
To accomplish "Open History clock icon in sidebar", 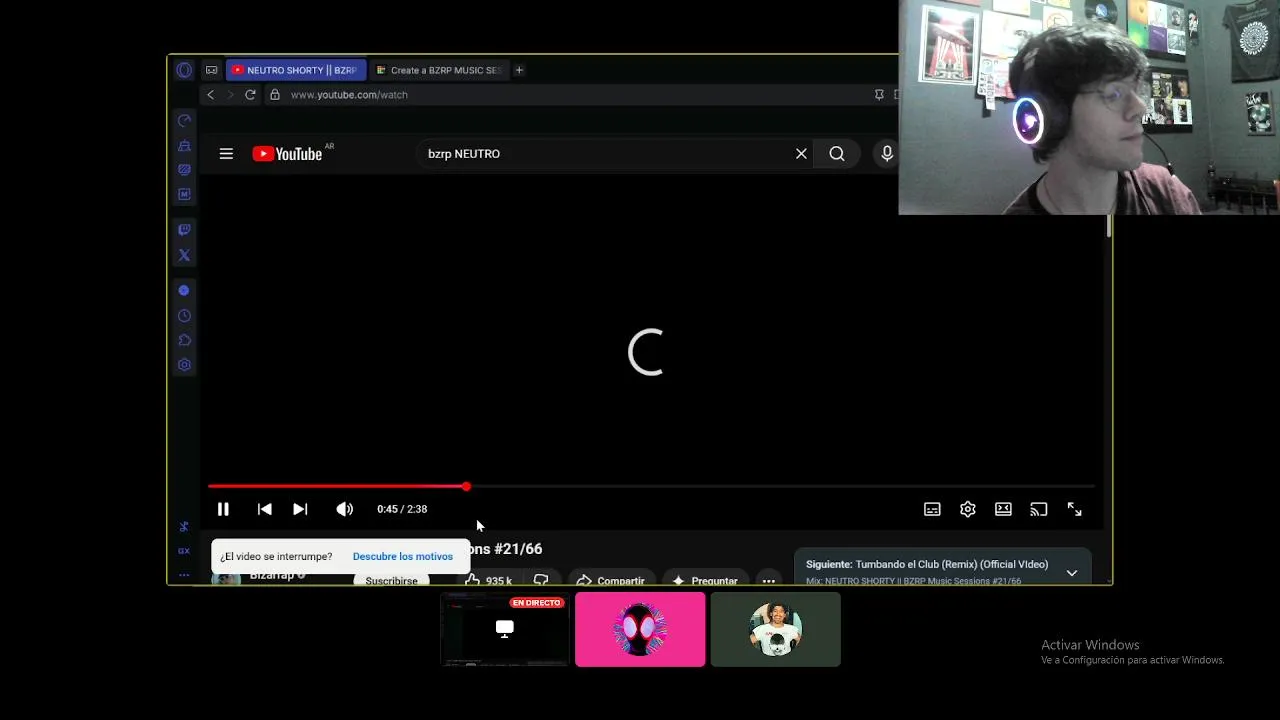I will click(x=184, y=315).
